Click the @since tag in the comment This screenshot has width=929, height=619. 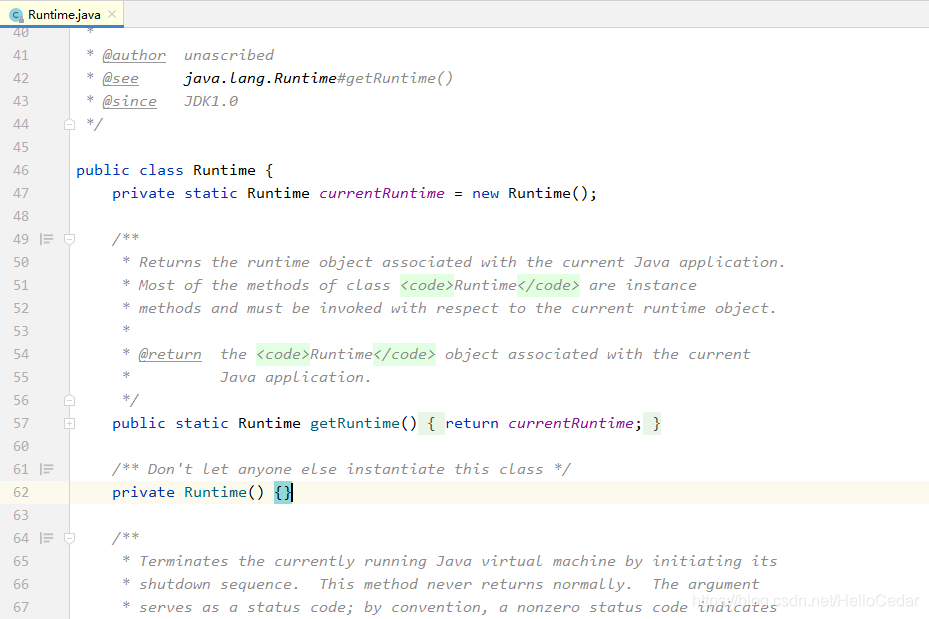[x=129, y=101]
